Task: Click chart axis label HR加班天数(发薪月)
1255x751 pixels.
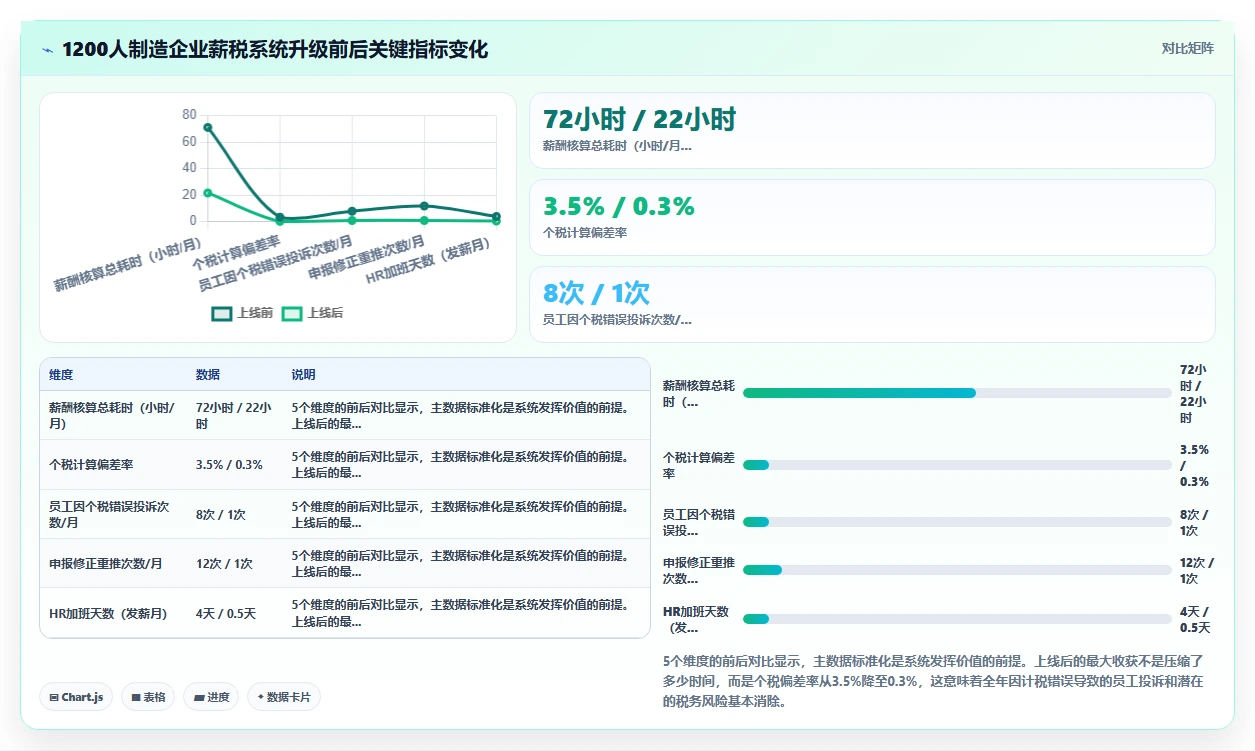Action: click(x=428, y=260)
